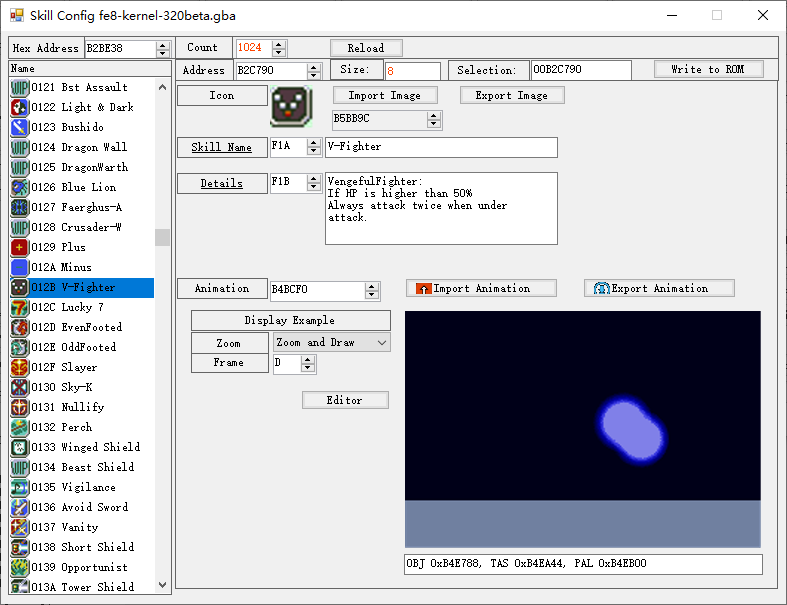Select the 013A Tower Shield row

click(82, 586)
